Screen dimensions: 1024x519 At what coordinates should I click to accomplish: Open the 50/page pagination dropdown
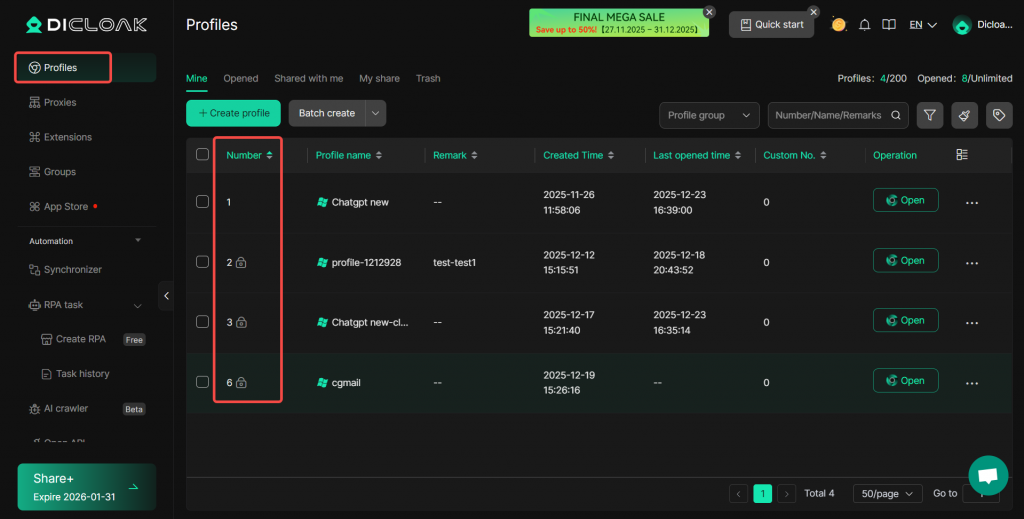(x=887, y=493)
